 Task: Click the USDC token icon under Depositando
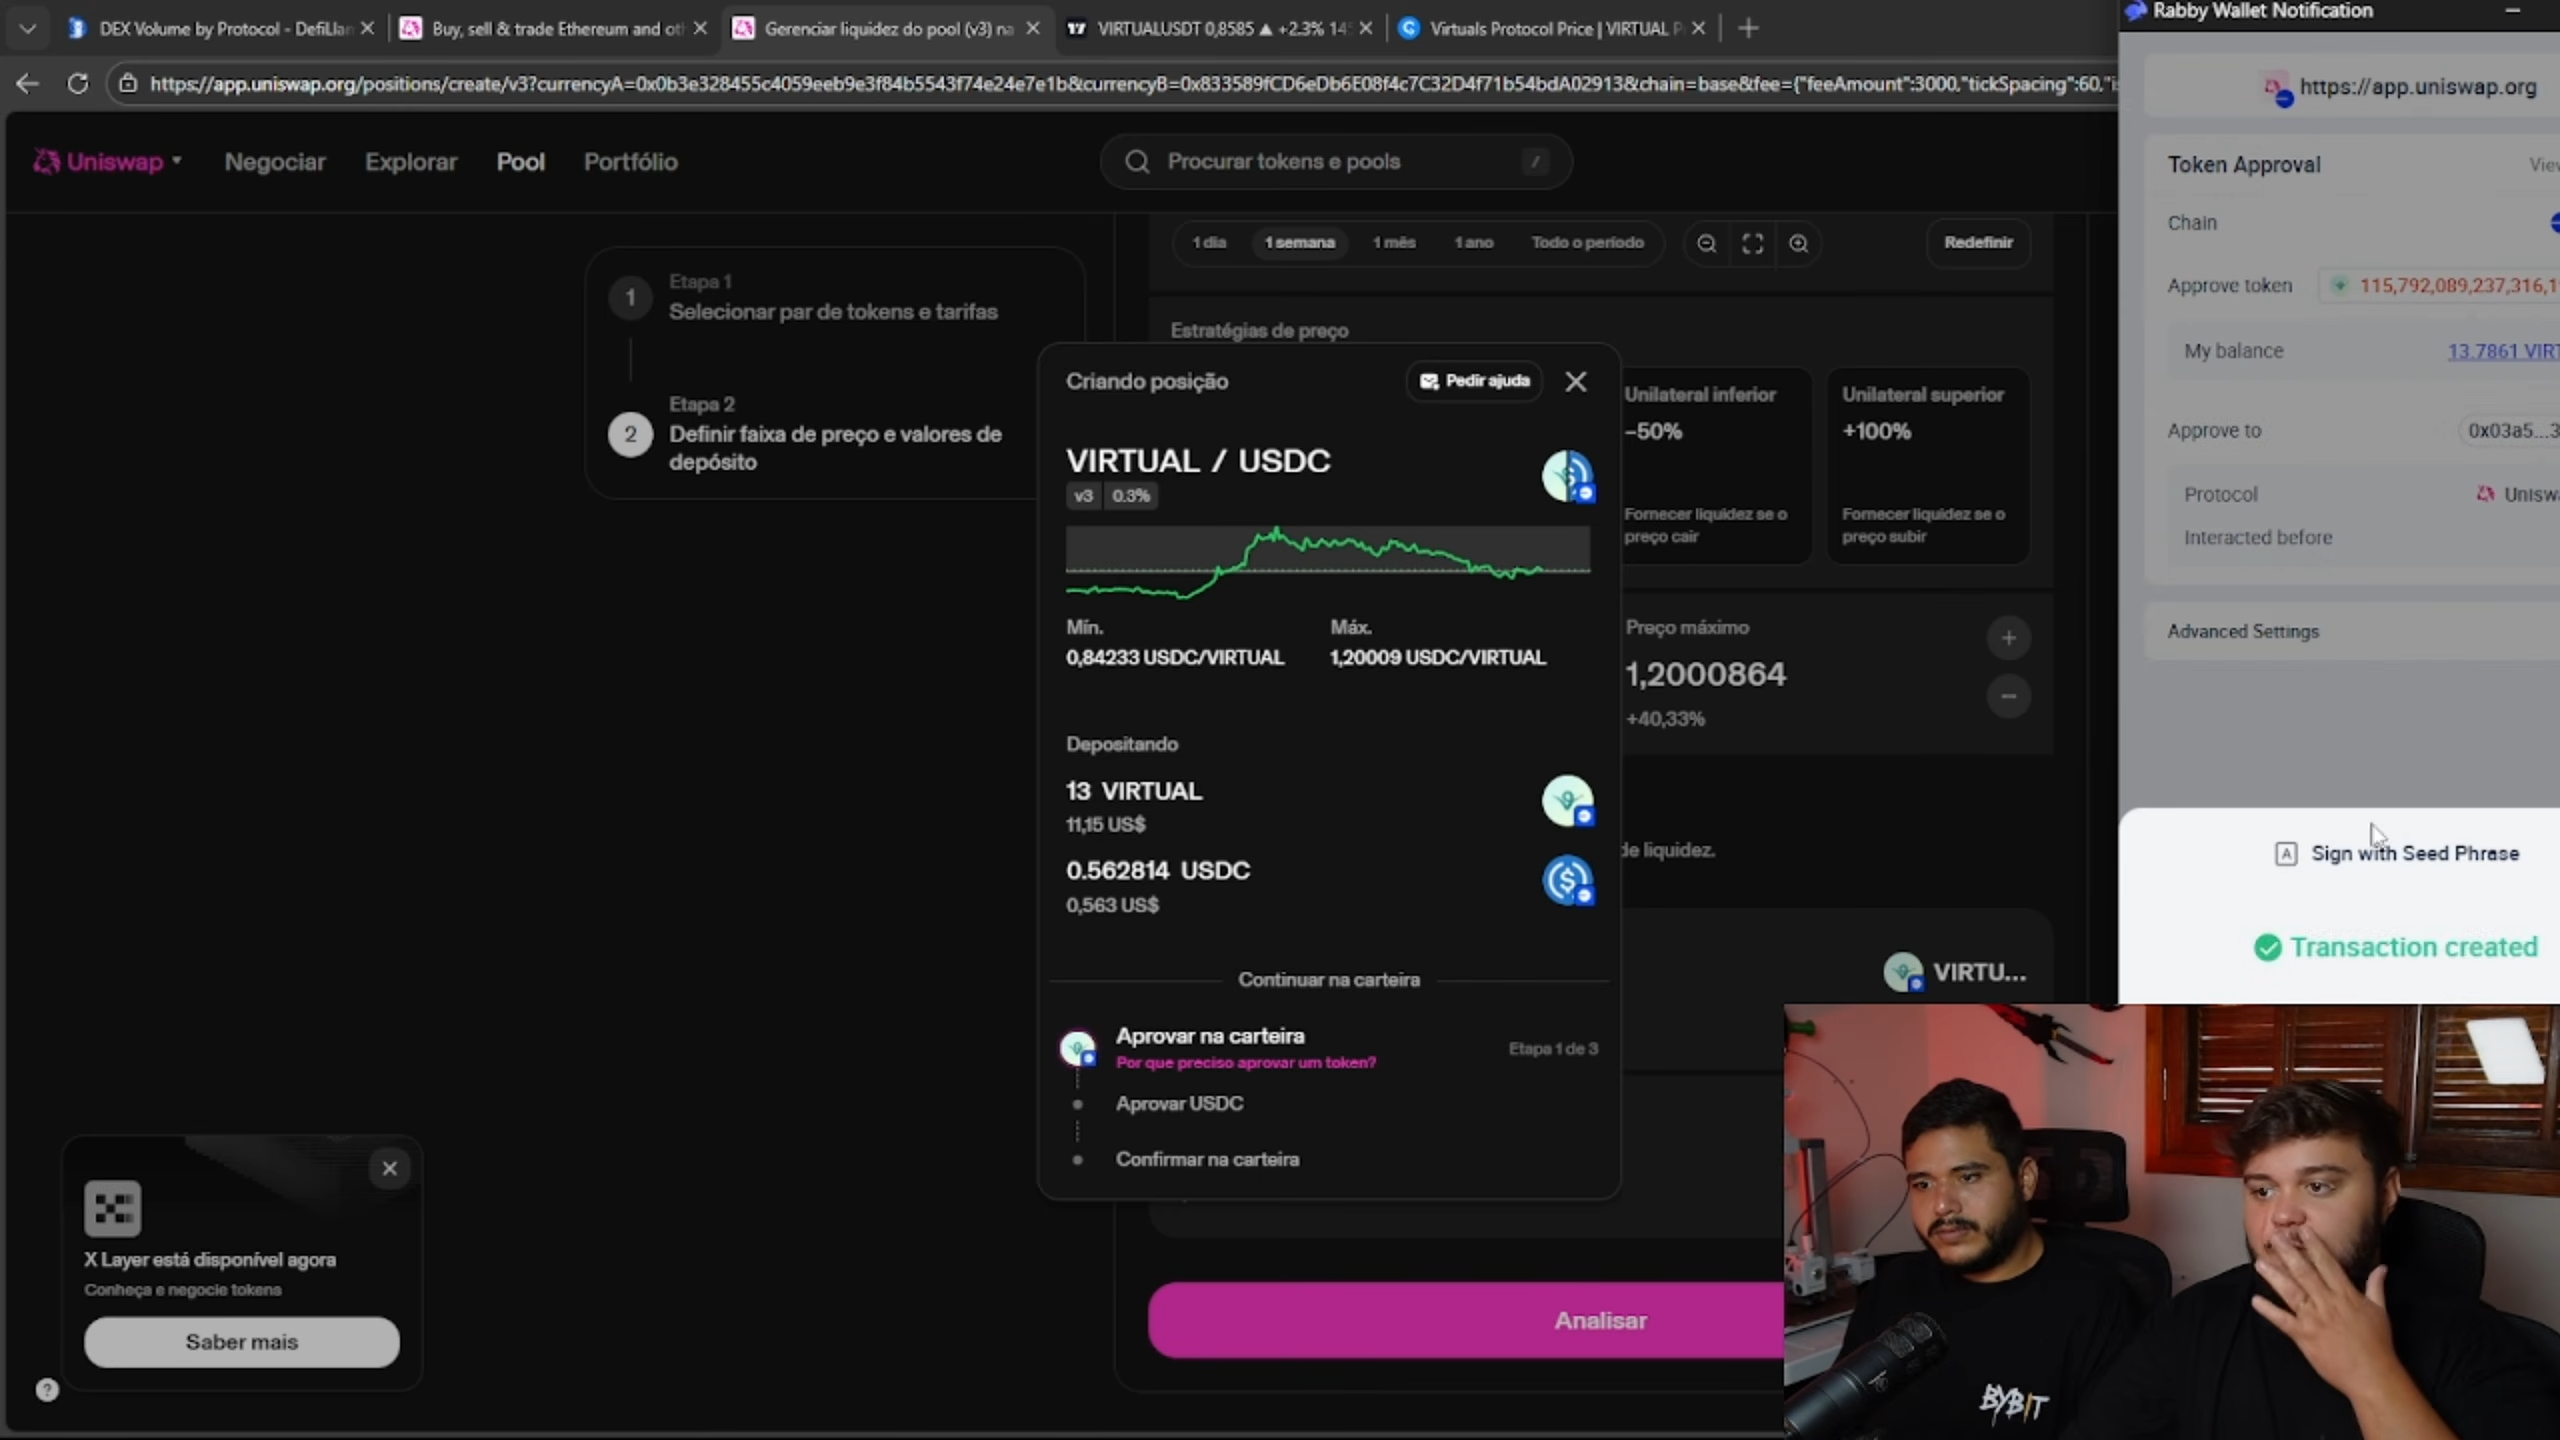(1567, 881)
